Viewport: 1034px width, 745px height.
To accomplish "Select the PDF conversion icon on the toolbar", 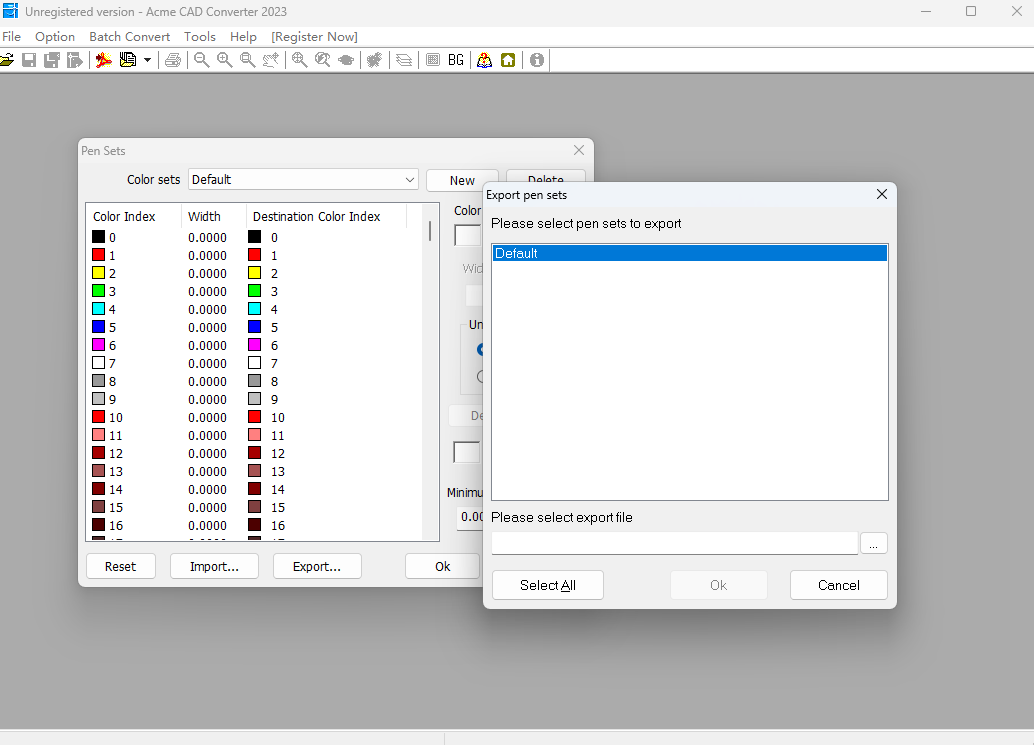I will 103,59.
